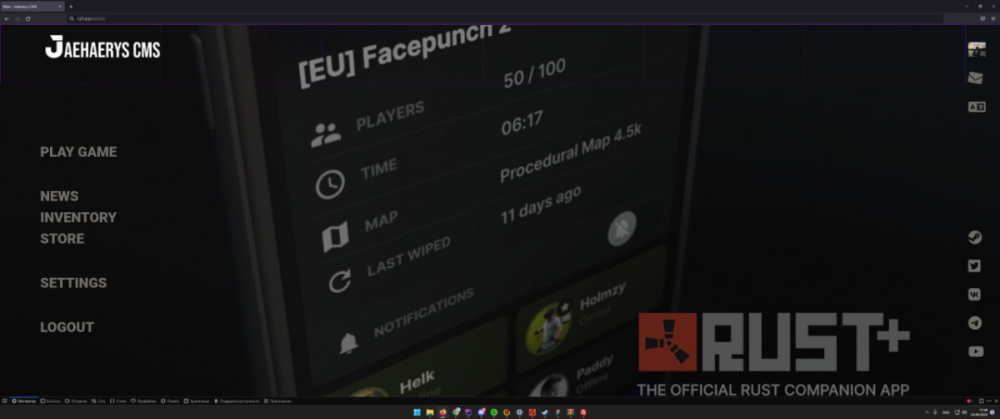
Task: Click the language translation icon
Action: tap(976, 107)
